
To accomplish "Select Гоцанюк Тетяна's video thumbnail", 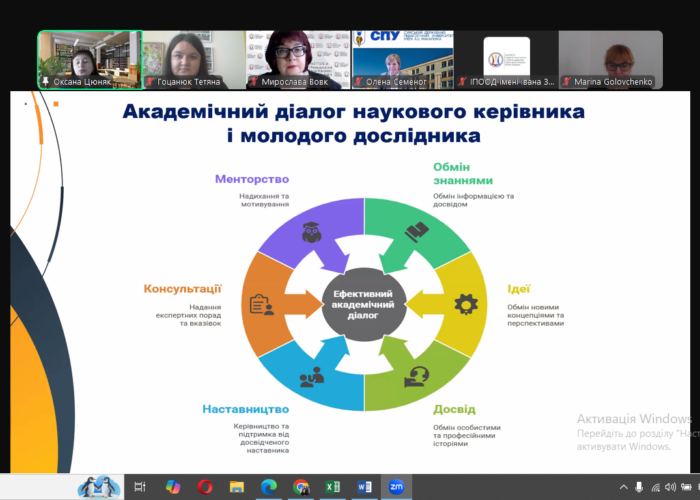I will (x=194, y=60).
